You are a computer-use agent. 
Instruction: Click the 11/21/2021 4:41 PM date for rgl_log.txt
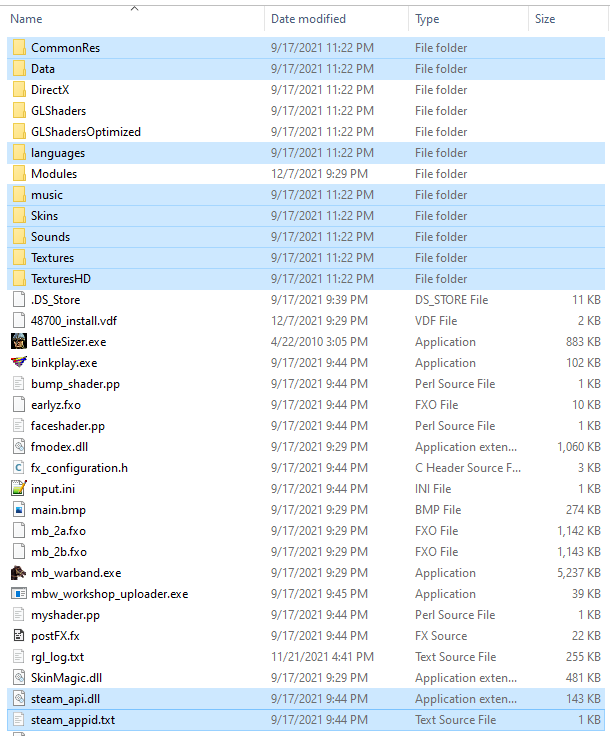[x=322, y=657]
